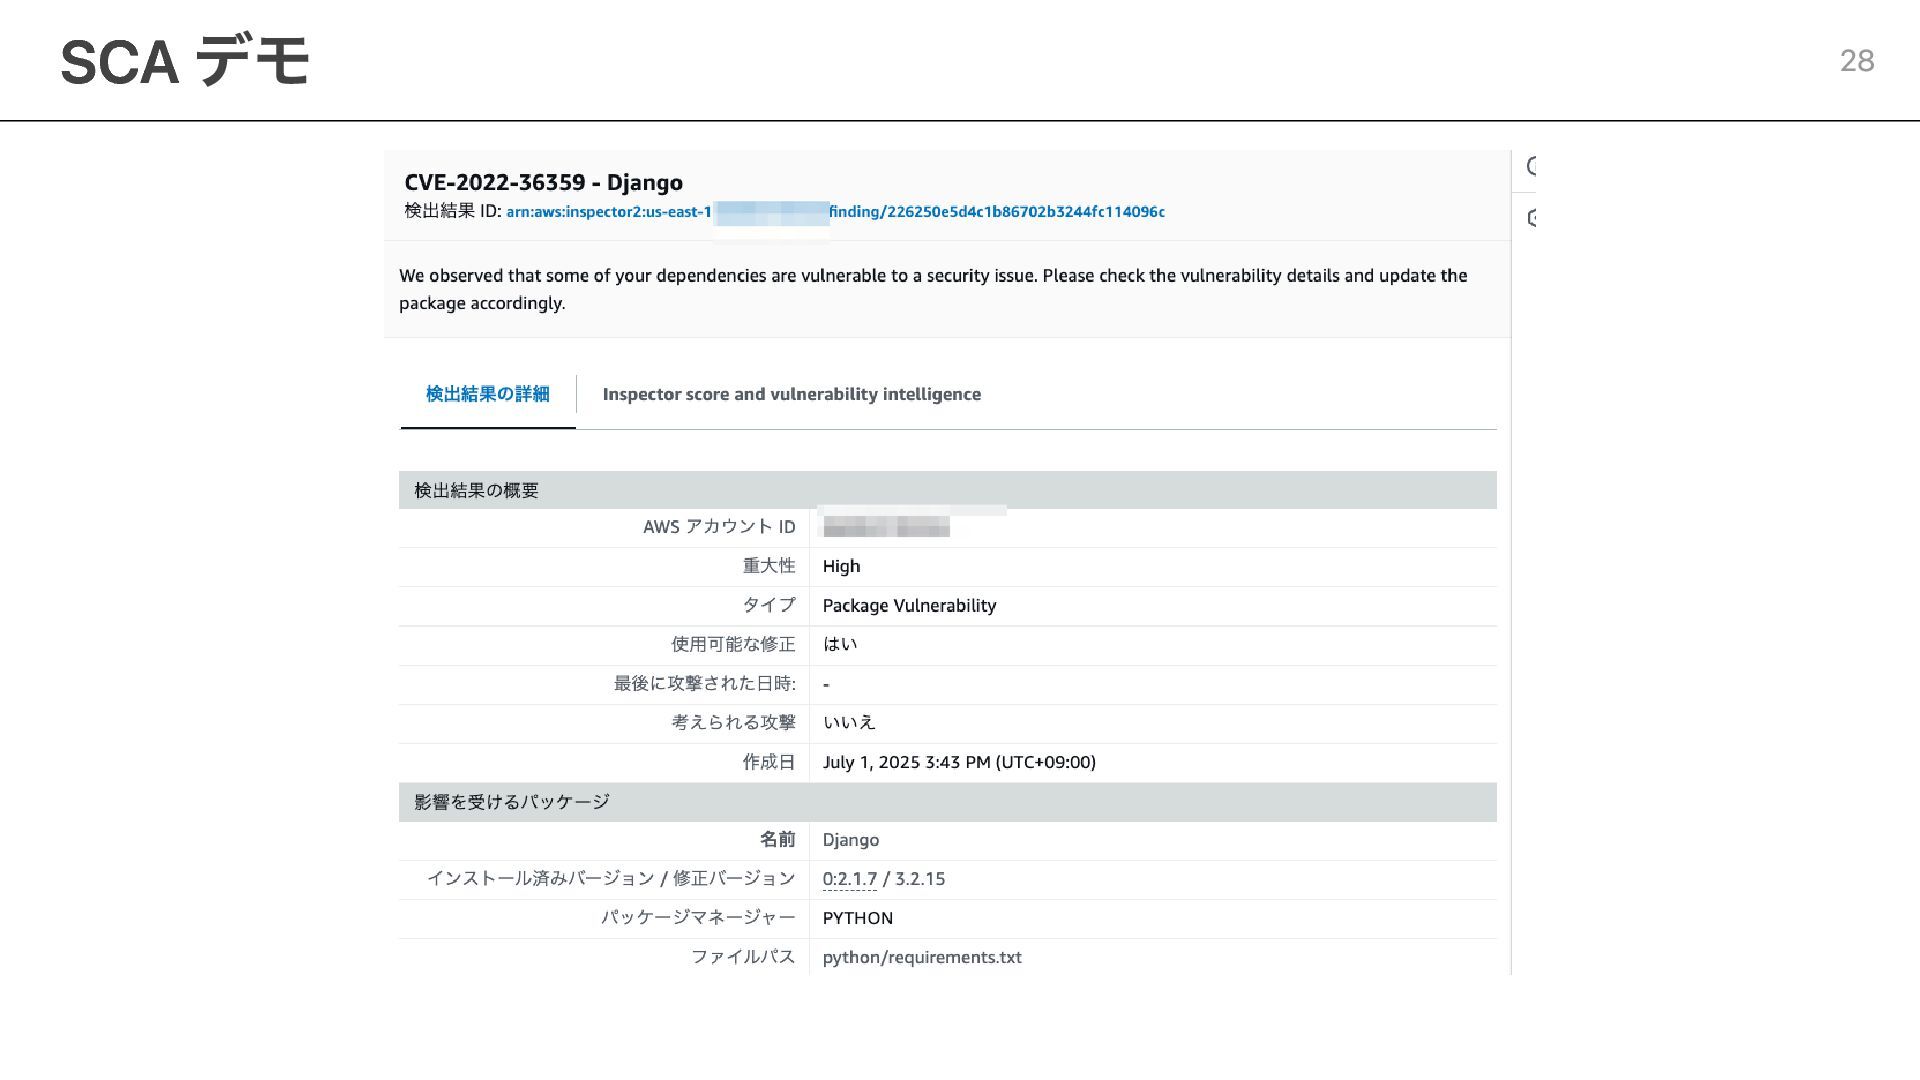1920x1080 pixels.
Task: Select the type value Package Vulnerability
Action: click(x=909, y=605)
